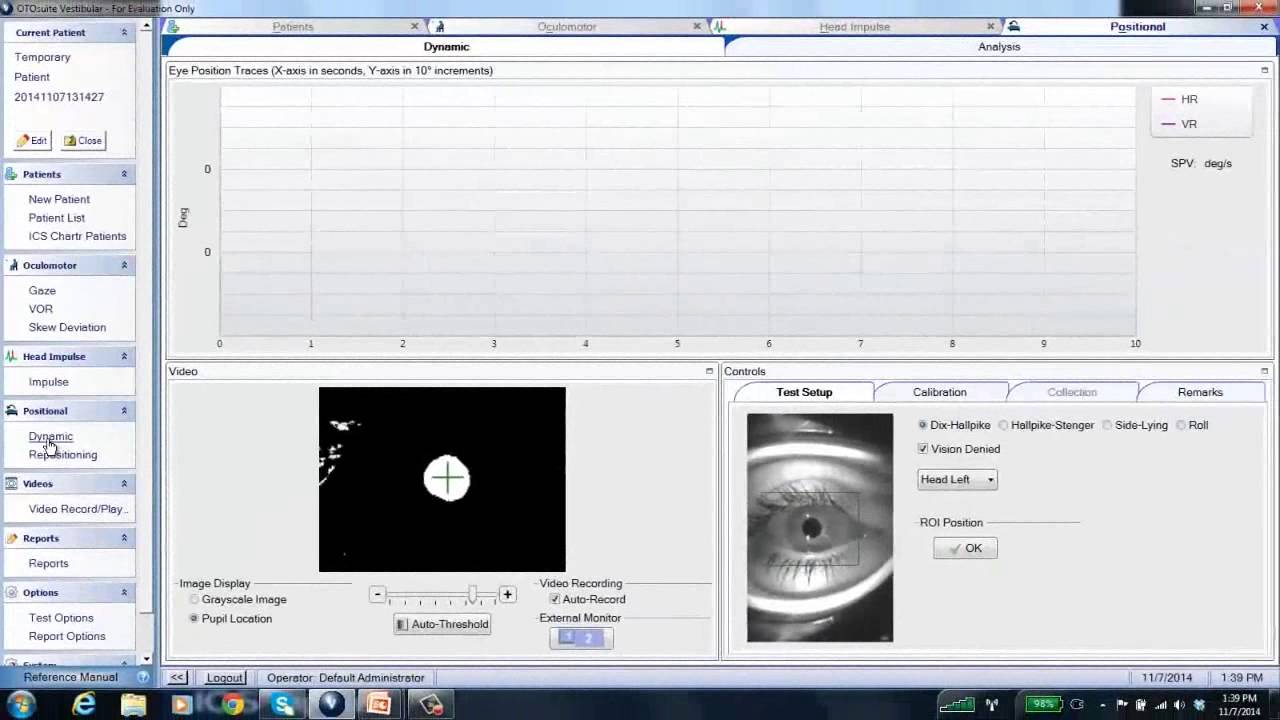1280x720 pixels.
Task: Switch to the Oculomotor tab
Action: tap(567, 27)
